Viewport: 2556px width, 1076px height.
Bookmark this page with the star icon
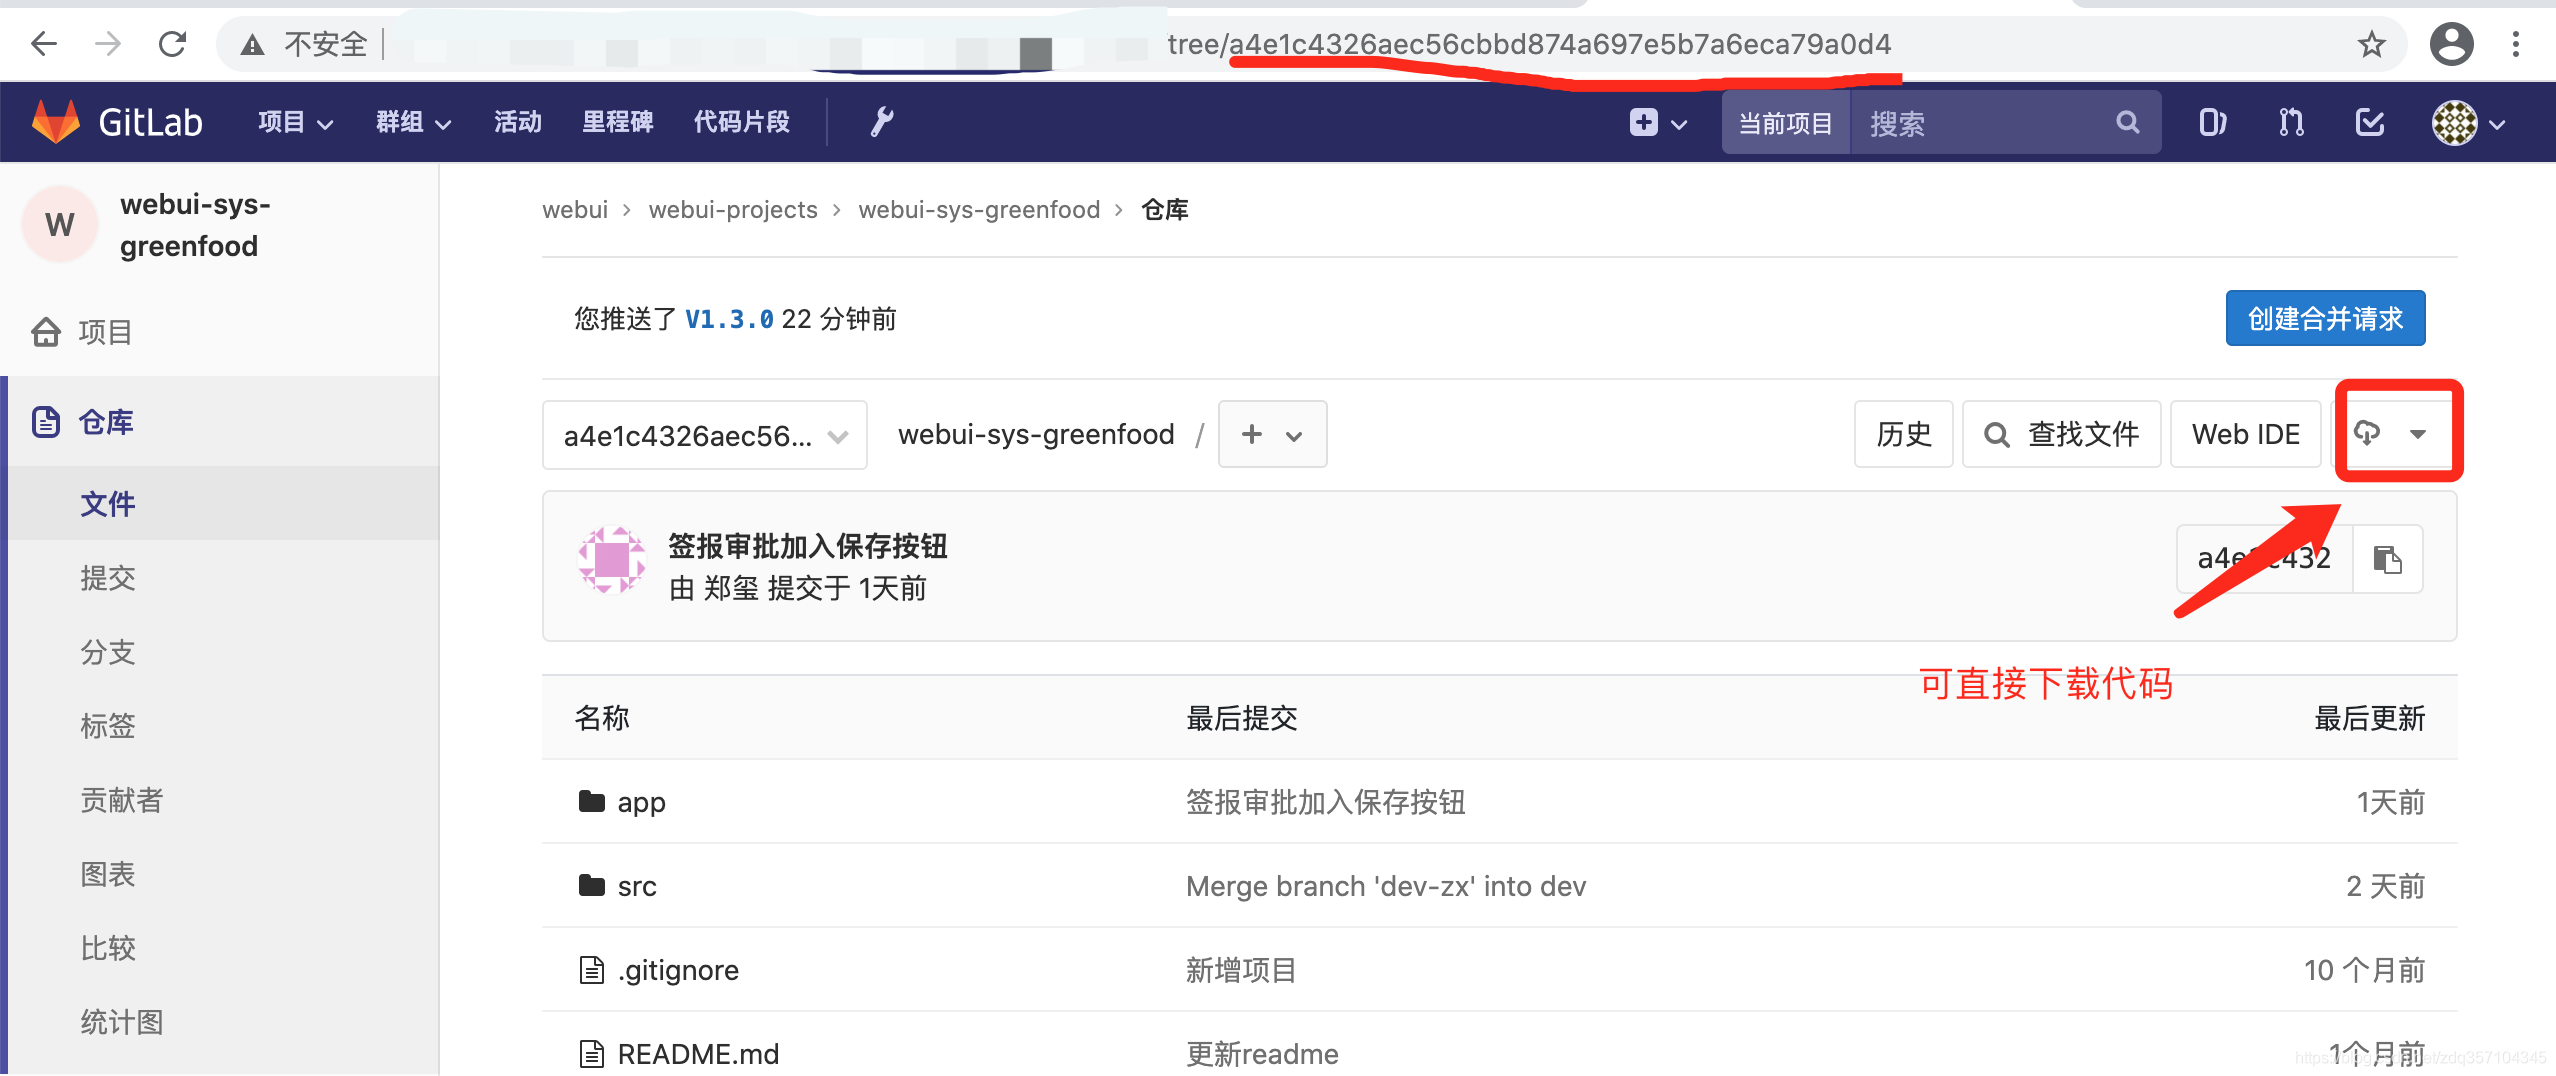[x=2371, y=44]
